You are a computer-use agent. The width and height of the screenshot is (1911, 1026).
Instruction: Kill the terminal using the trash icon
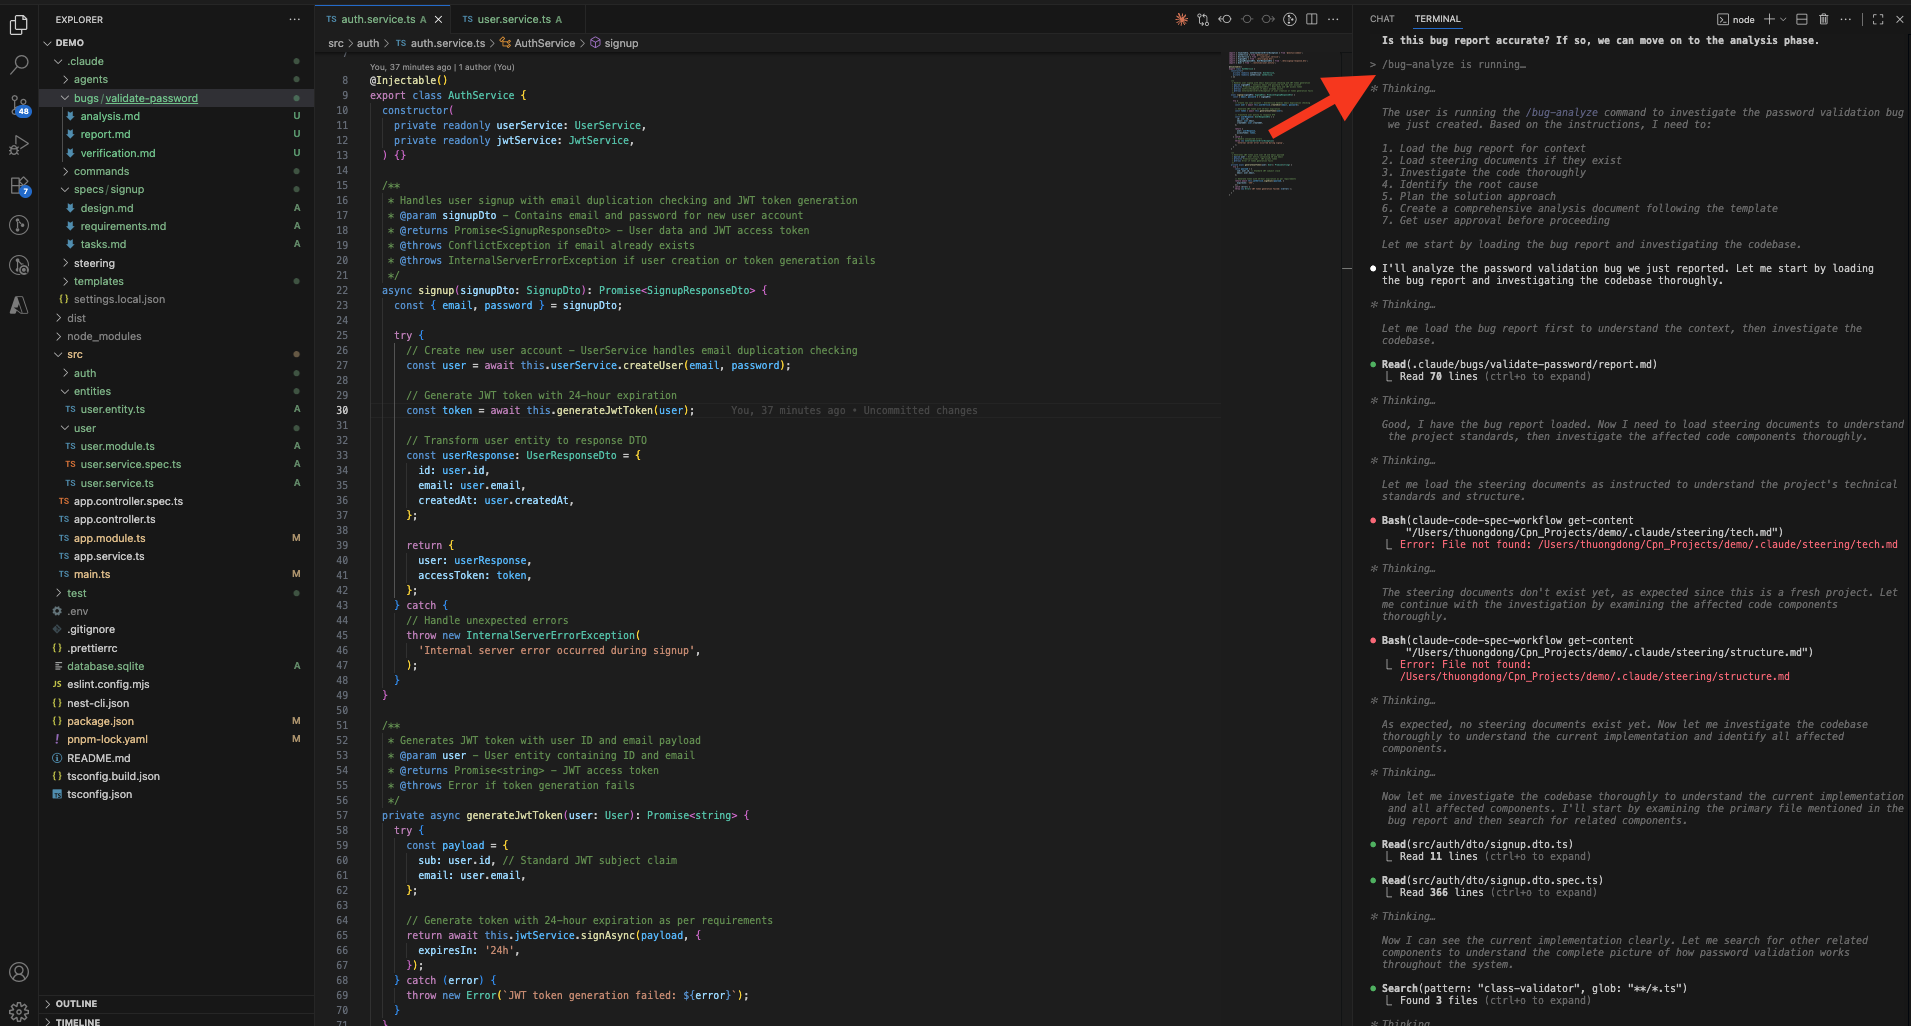click(1823, 19)
